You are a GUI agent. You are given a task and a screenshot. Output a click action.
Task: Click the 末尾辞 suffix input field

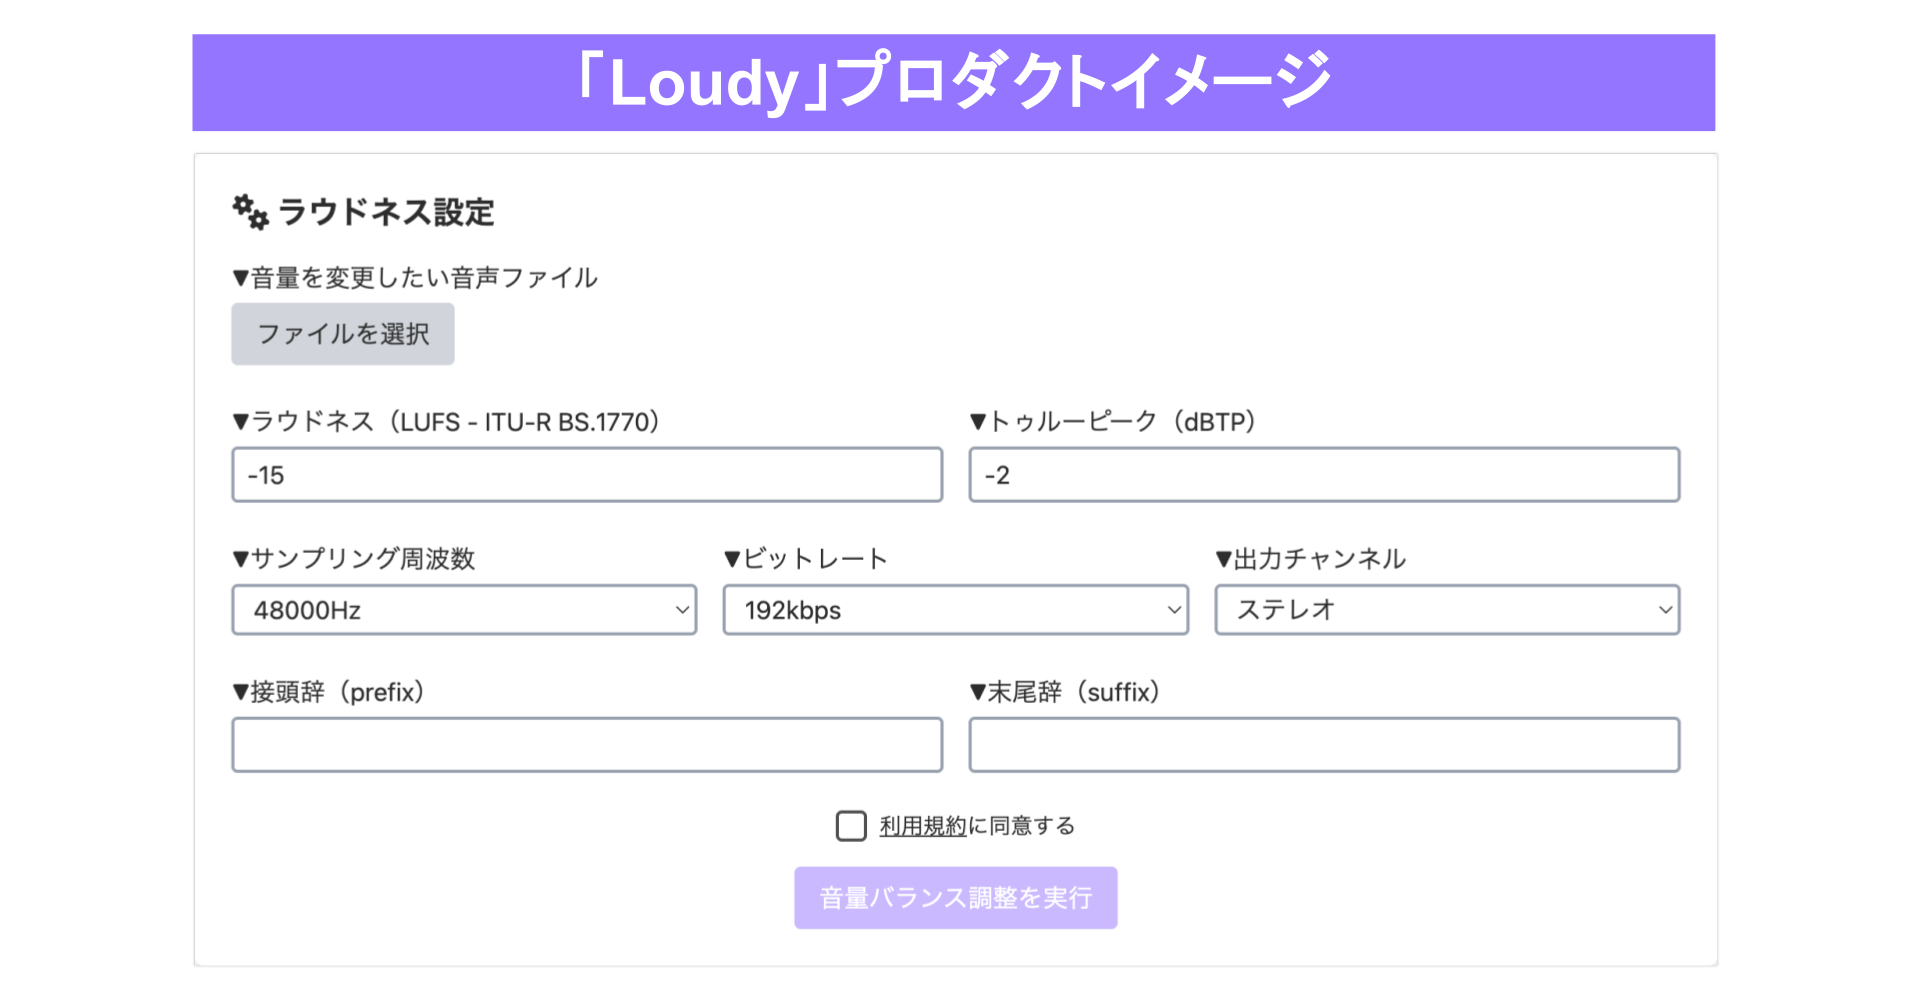coord(1323,745)
